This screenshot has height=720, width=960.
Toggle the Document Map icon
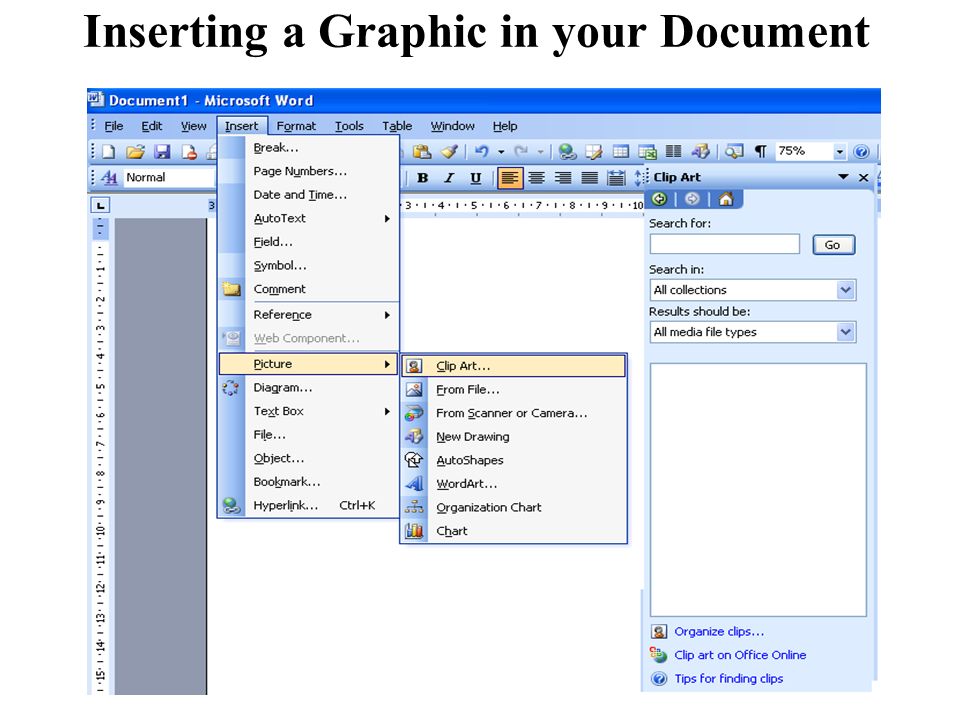point(733,151)
